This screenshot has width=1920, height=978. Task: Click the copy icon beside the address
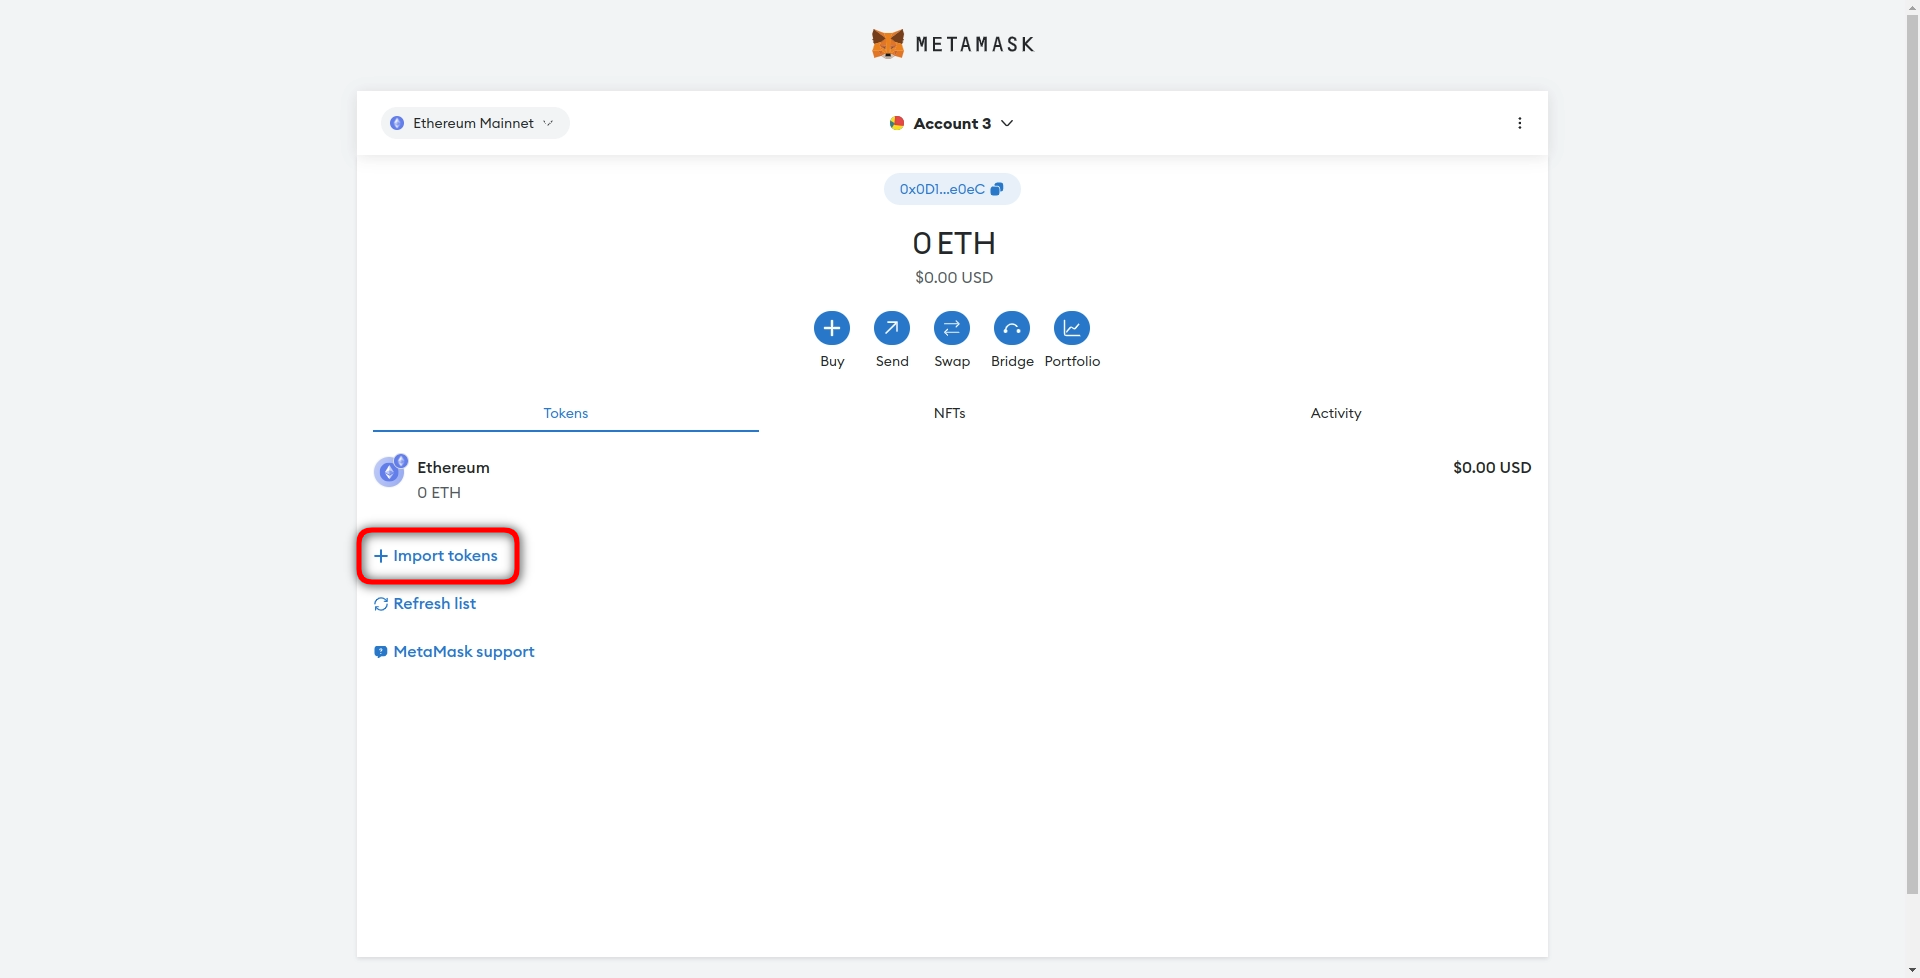pyautogui.click(x=997, y=189)
